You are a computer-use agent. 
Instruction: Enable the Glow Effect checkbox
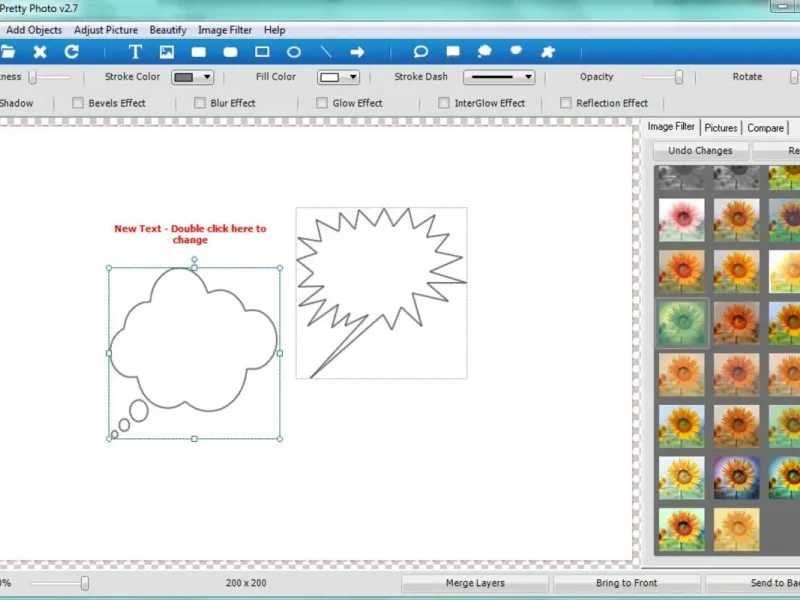tap(321, 103)
